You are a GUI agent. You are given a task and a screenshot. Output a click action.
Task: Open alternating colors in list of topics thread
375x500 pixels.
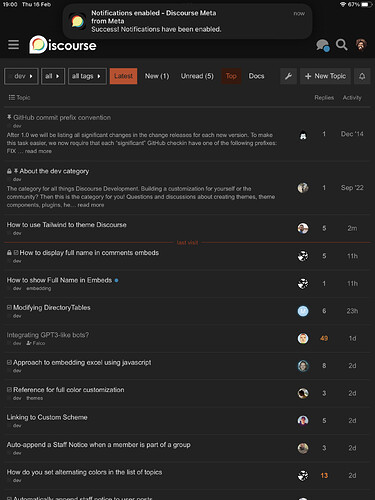click(84, 472)
